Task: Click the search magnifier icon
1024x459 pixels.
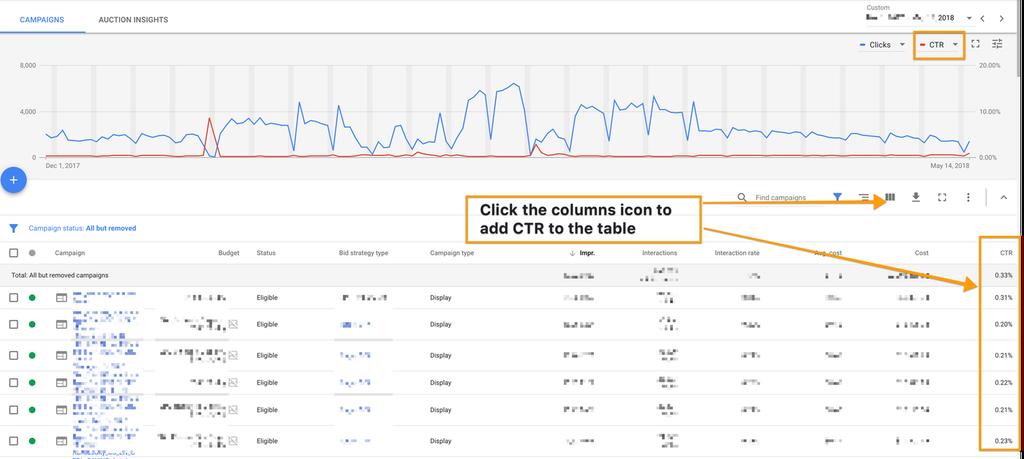Action: click(x=742, y=197)
